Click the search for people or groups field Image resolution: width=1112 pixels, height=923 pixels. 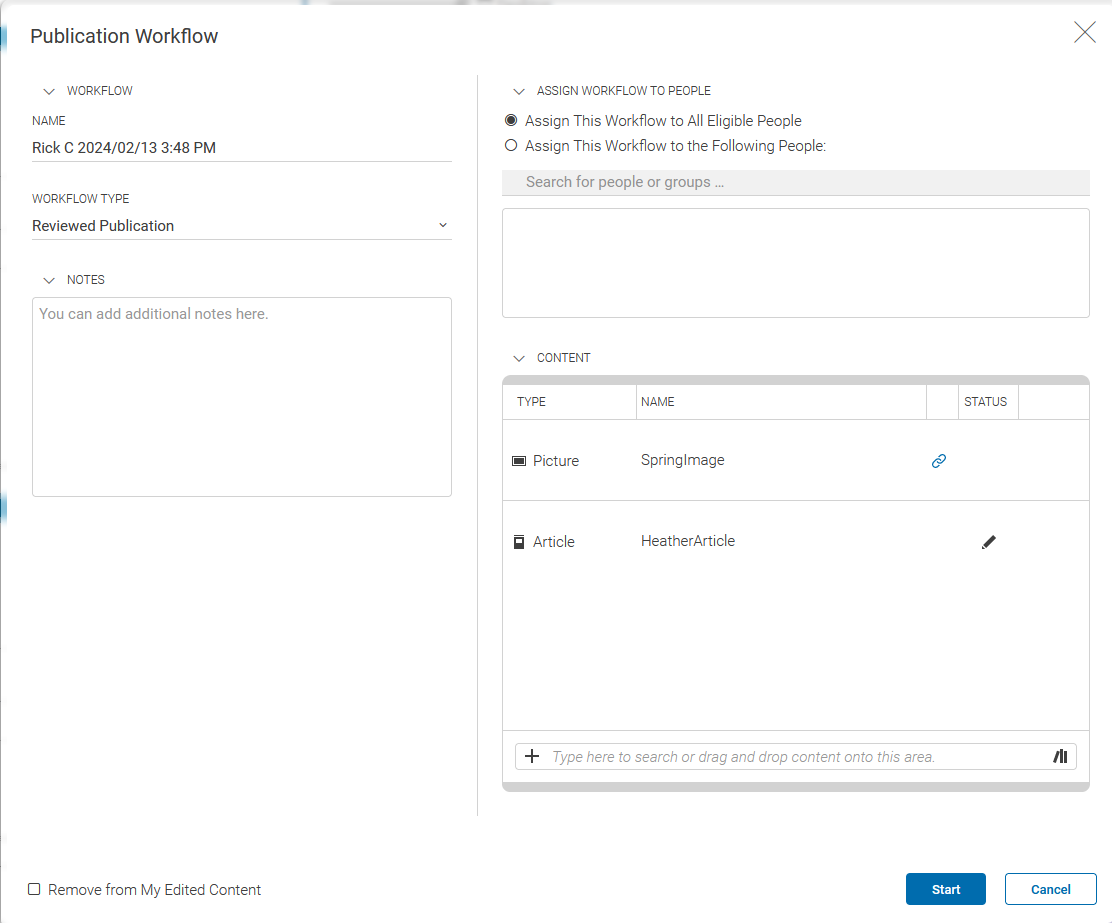tap(795, 182)
